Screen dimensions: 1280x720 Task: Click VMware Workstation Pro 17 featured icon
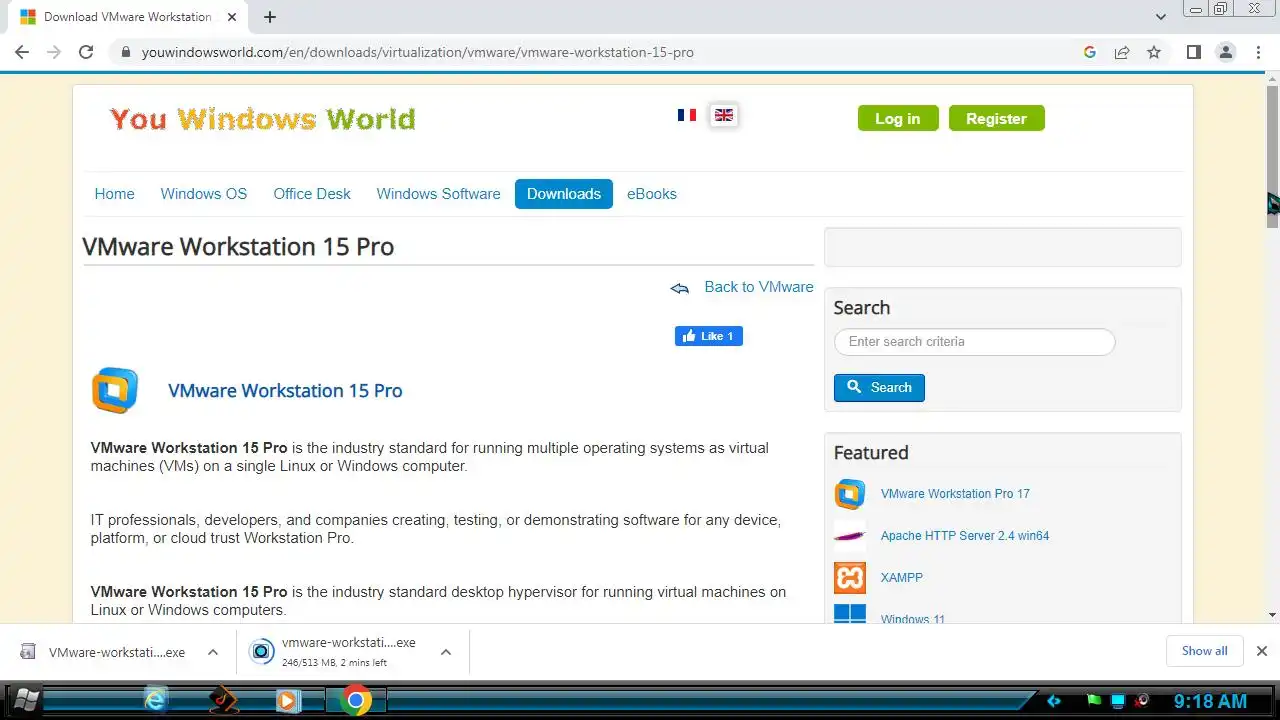tap(850, 494)
